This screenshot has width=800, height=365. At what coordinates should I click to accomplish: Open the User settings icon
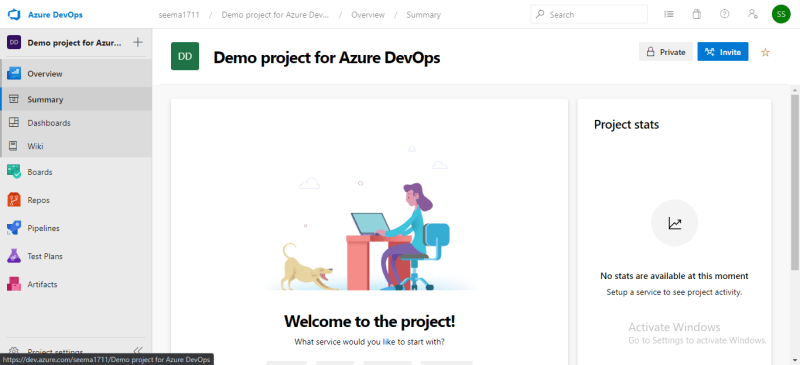point(753,14)
